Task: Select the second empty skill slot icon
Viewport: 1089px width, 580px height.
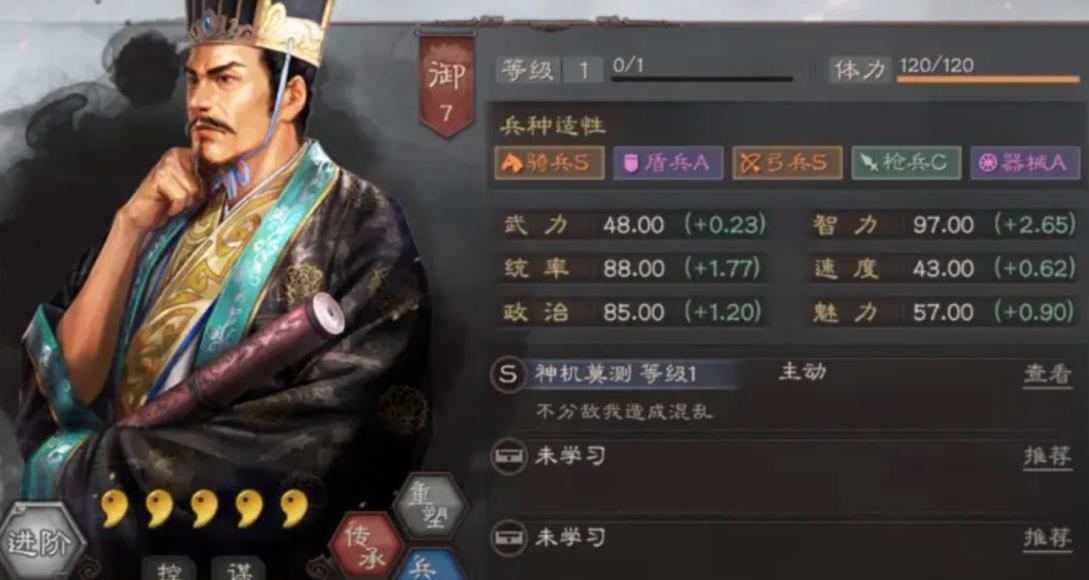Action: coord(508,538)
